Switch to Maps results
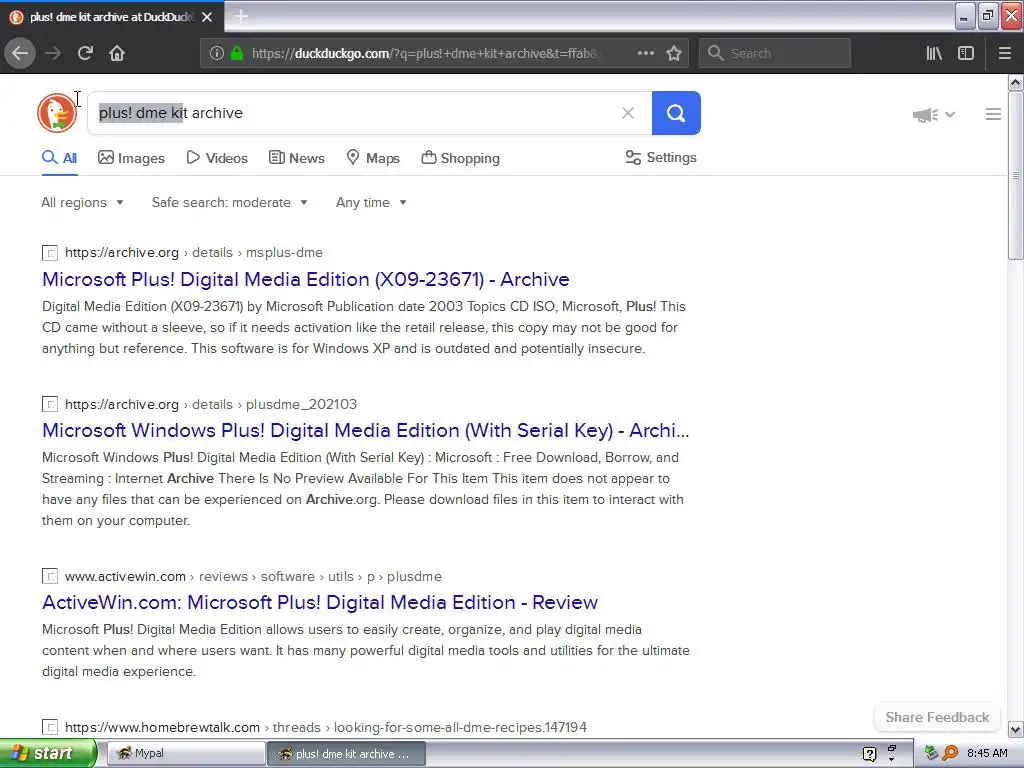The image size is (1024, 768). 373,158
